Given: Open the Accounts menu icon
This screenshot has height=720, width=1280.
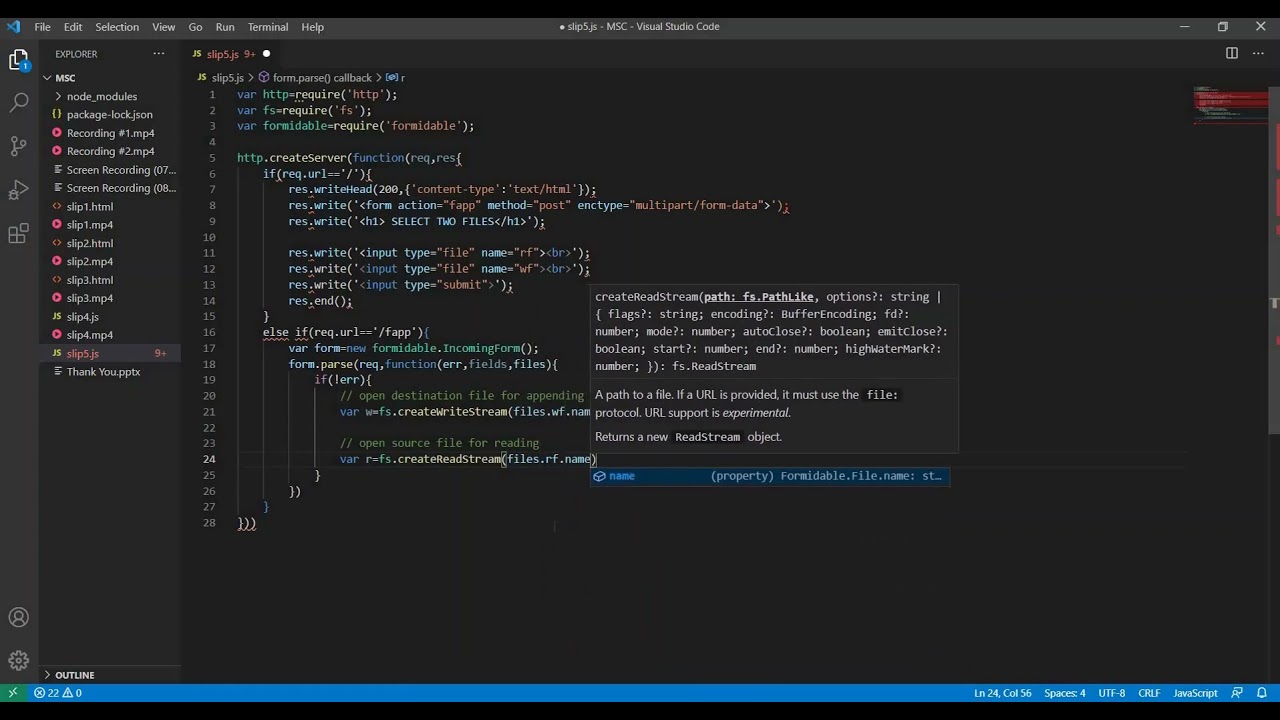Looking at the screenshot, I should [19, 617].
